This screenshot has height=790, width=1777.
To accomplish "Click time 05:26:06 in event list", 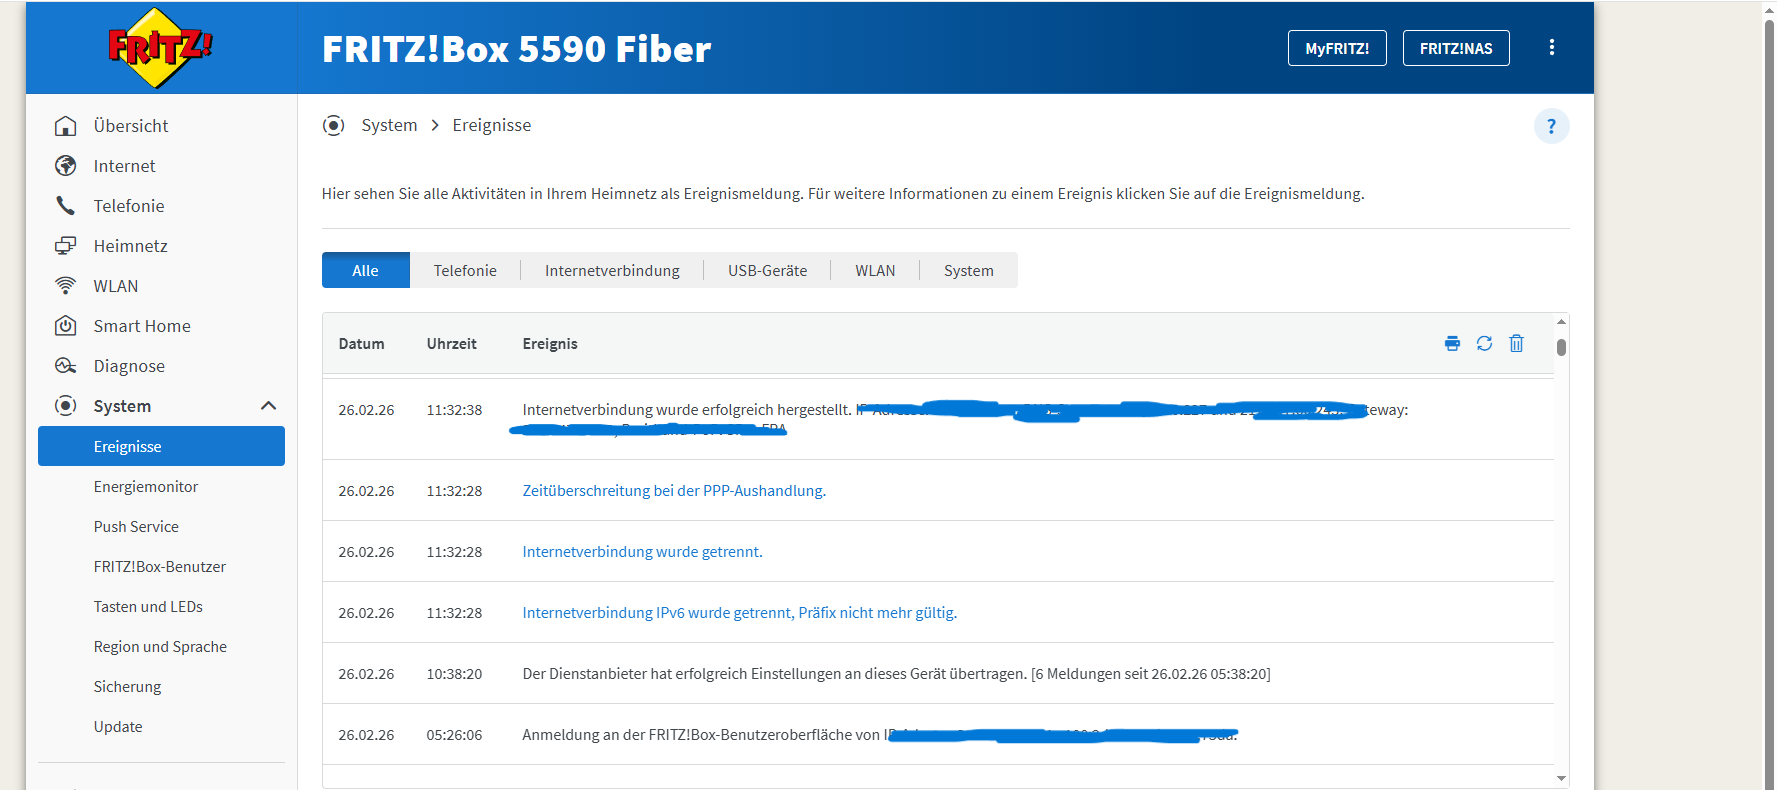I will 454,735.
